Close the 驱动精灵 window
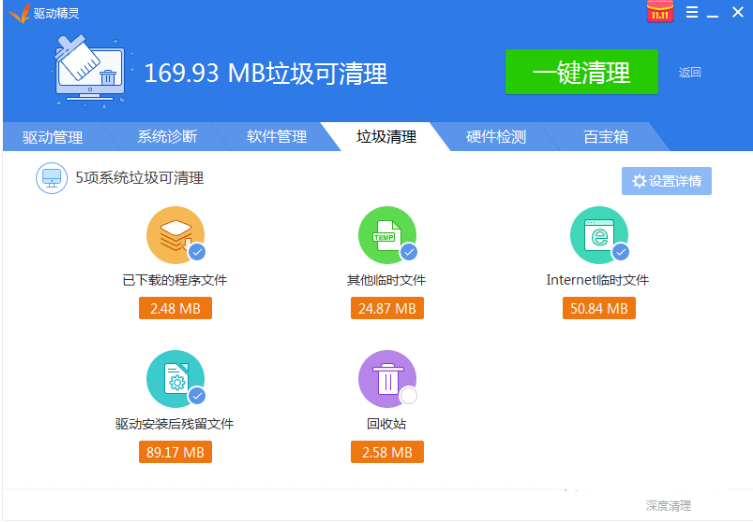 (738, 12)
